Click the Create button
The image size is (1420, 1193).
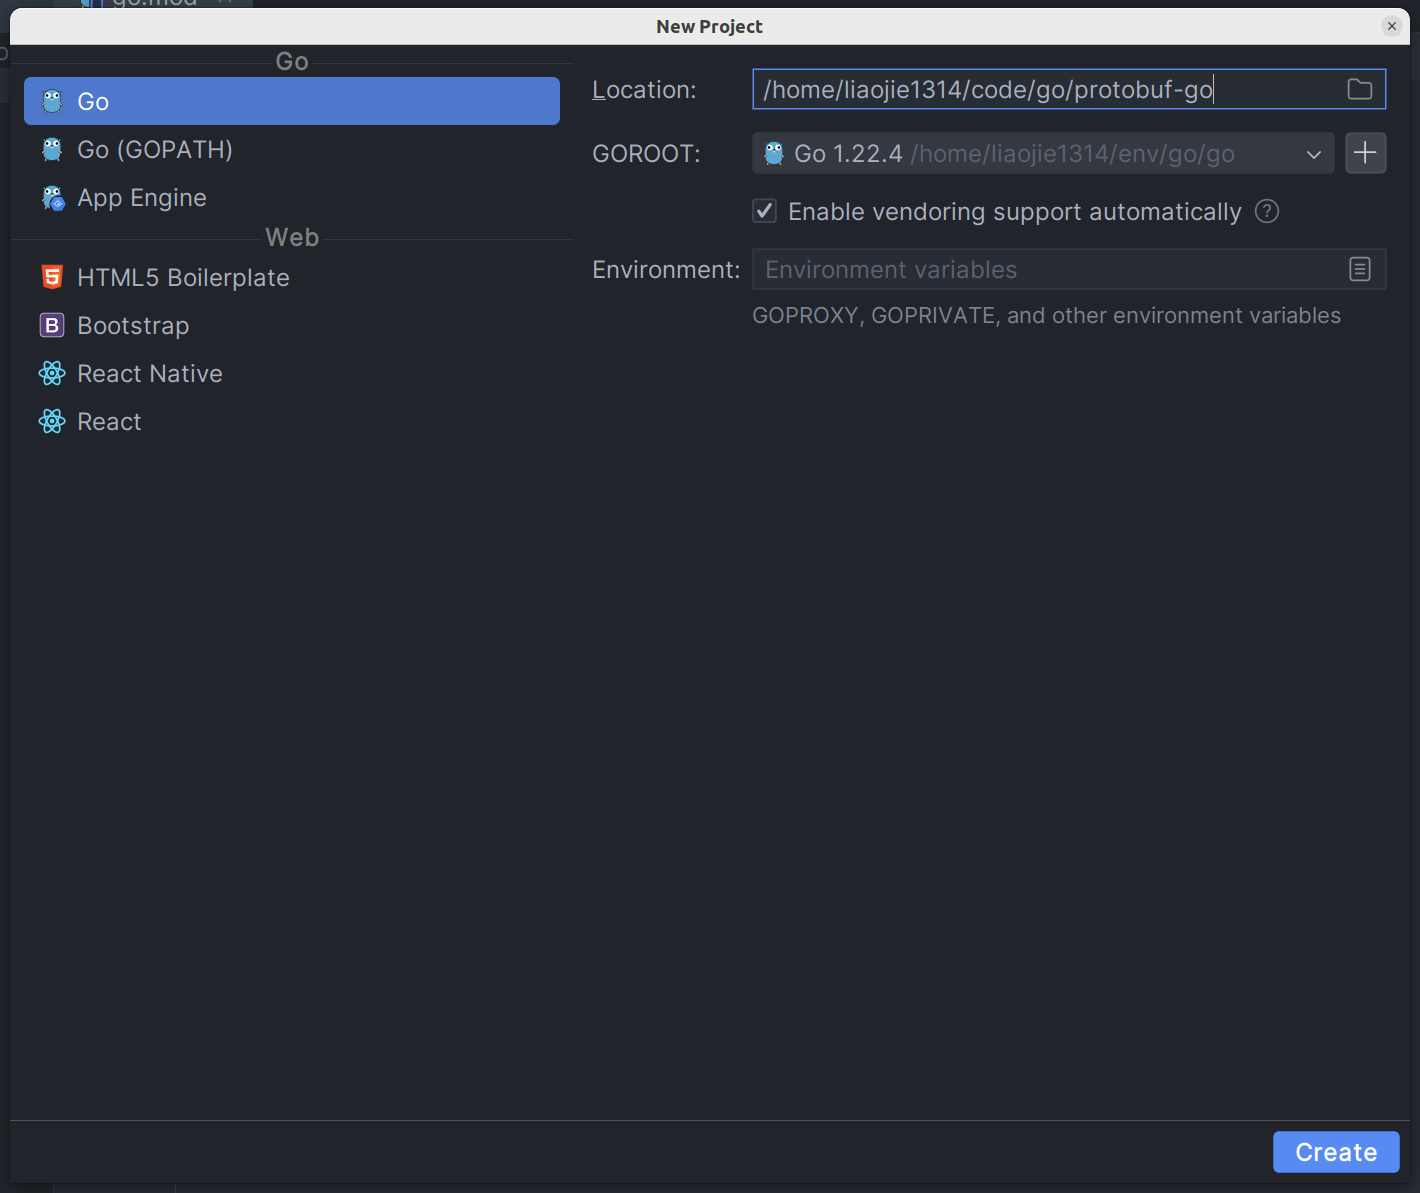1336,1152
